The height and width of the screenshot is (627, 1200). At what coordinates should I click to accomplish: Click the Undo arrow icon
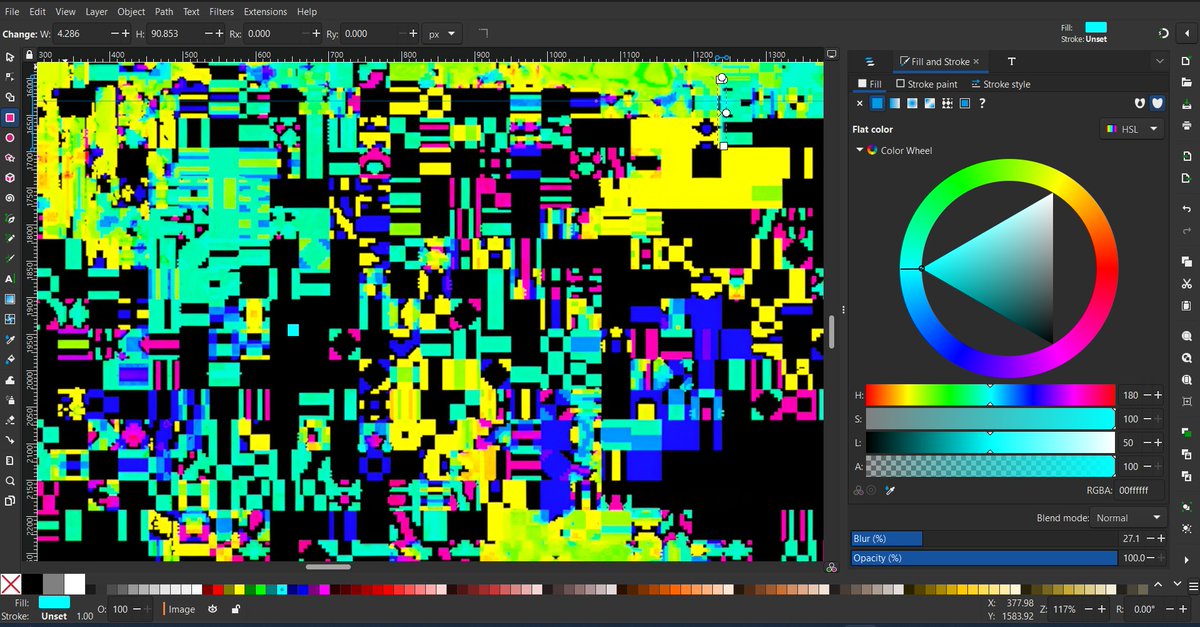click(x=1186, y=209)
